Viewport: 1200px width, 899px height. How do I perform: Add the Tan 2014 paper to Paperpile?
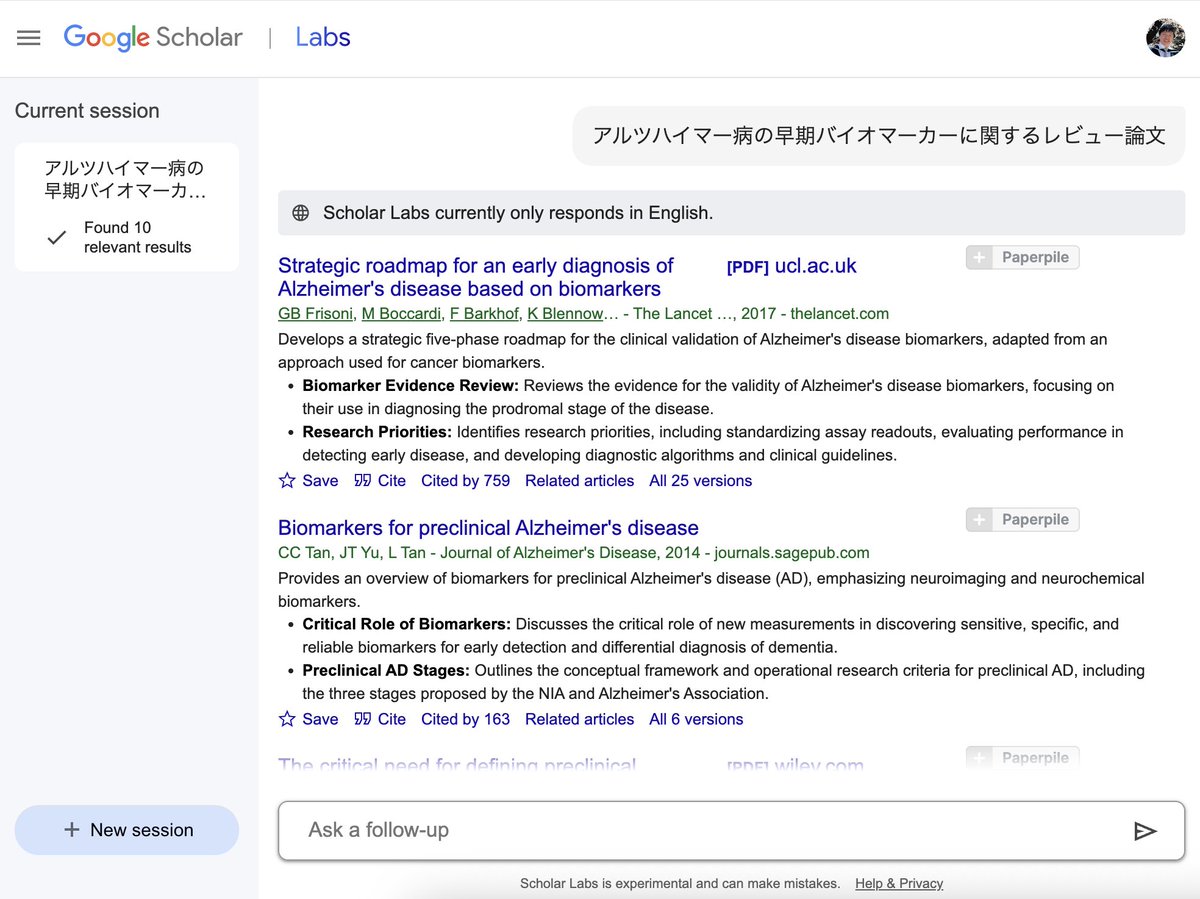click(x=1022, y=519)
